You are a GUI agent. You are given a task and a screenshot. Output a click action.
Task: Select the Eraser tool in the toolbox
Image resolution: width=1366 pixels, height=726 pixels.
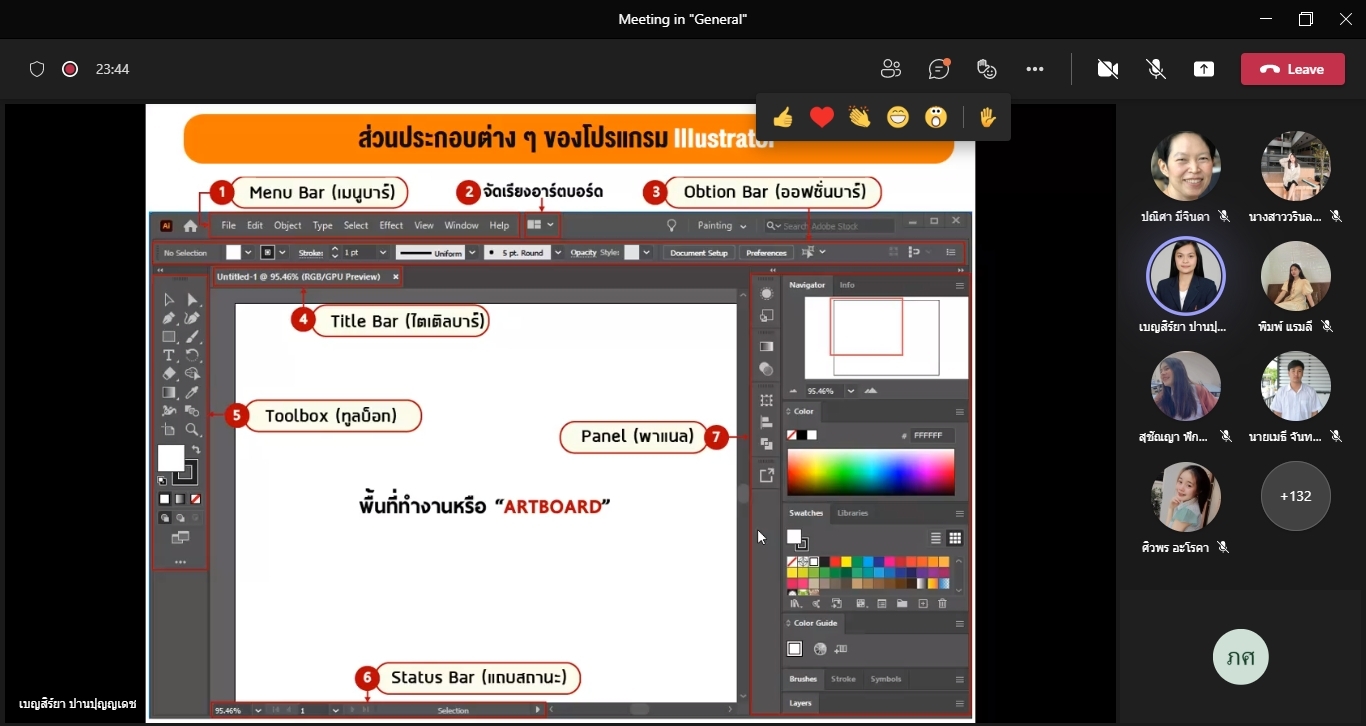point(169,374)
